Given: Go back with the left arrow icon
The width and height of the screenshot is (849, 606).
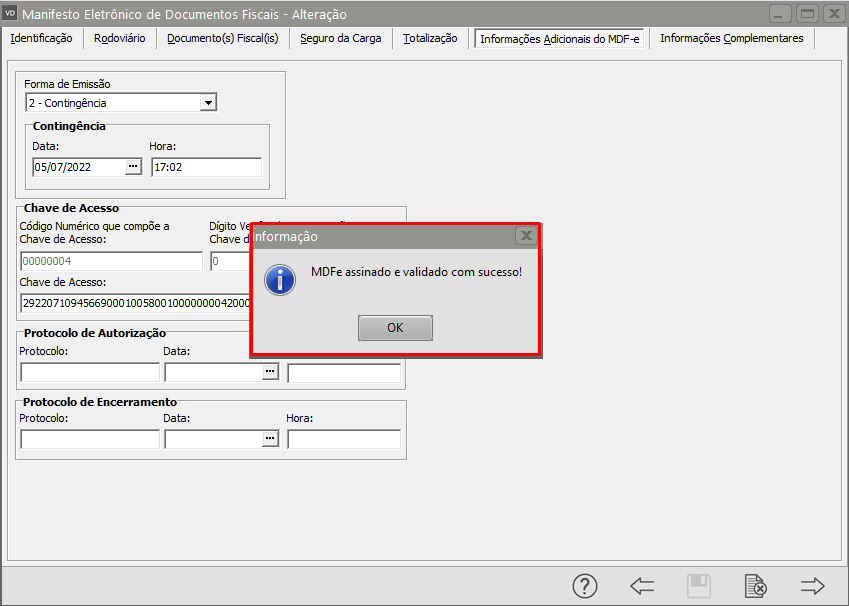Looking at the screenshot, I should click(x=642, y=585).
